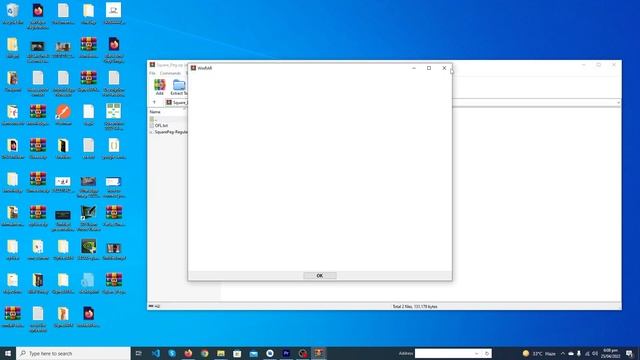Image resolution: width=640 pixels, height=360 pixels.
Task: Open Firefox from the taskbar
Action: 188,353
